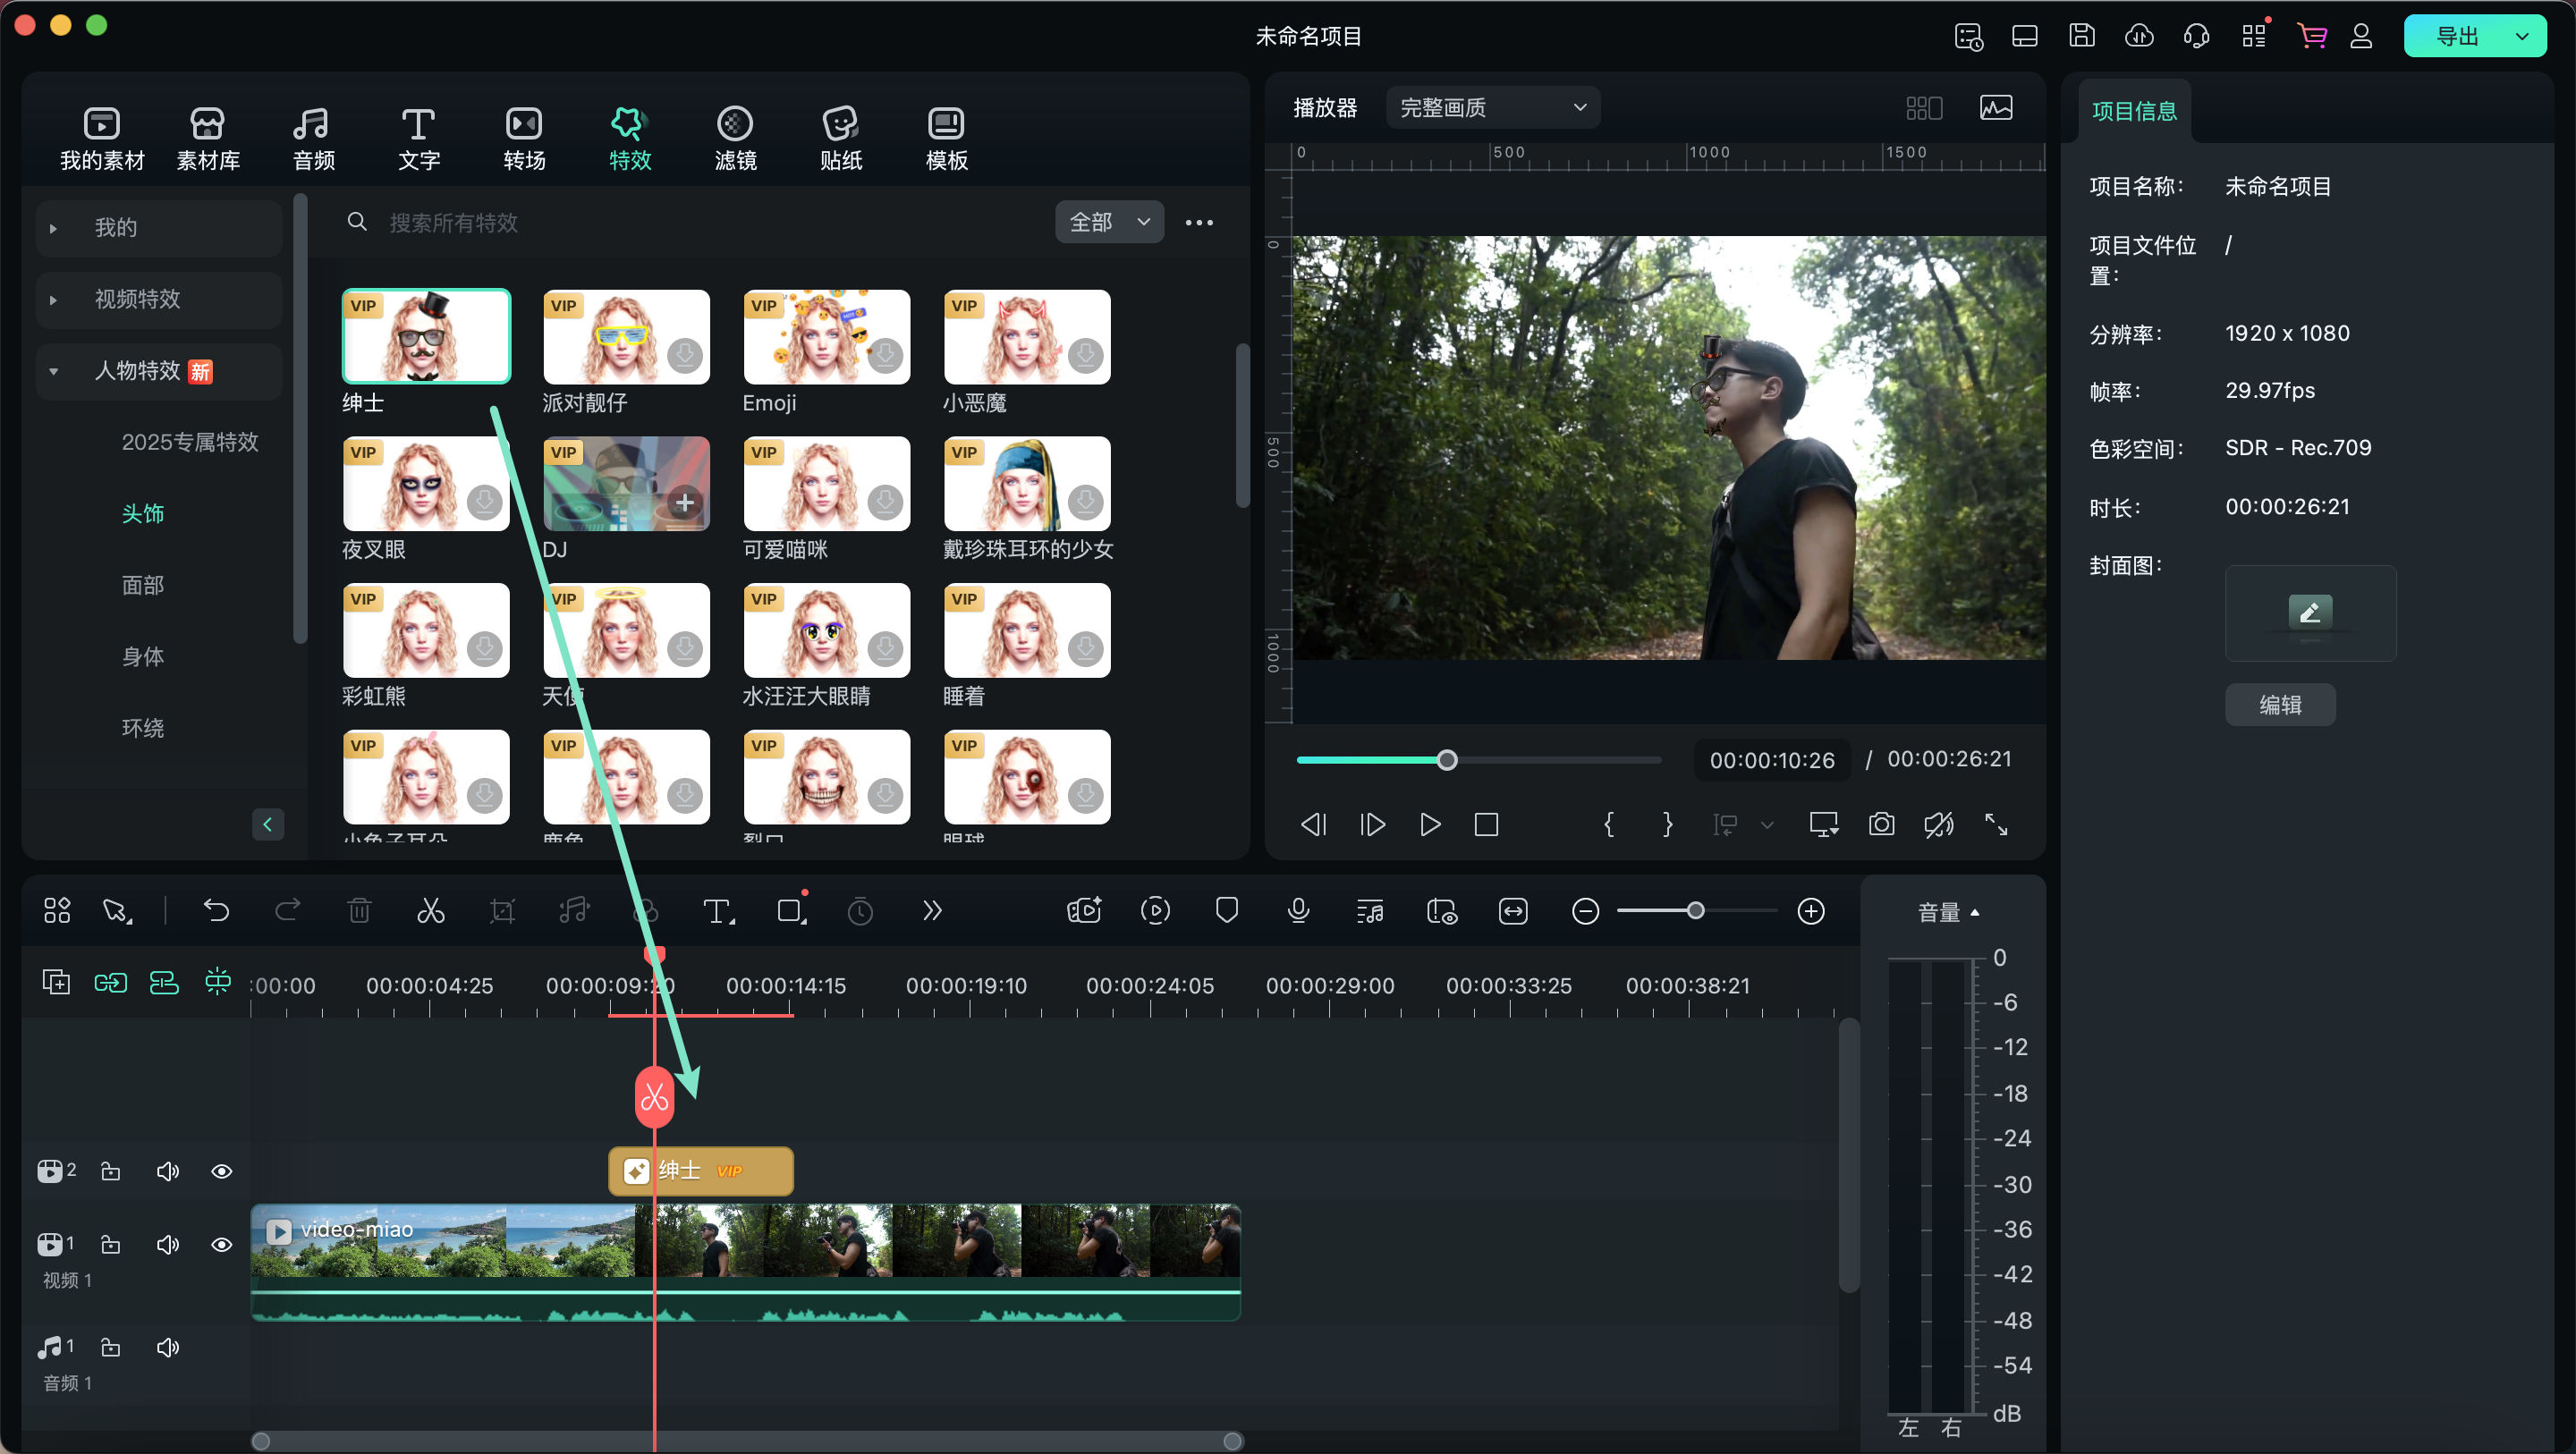Drag the playback progress slider
Viewport: 2576px width, 1454px height.
(1449, 759)
